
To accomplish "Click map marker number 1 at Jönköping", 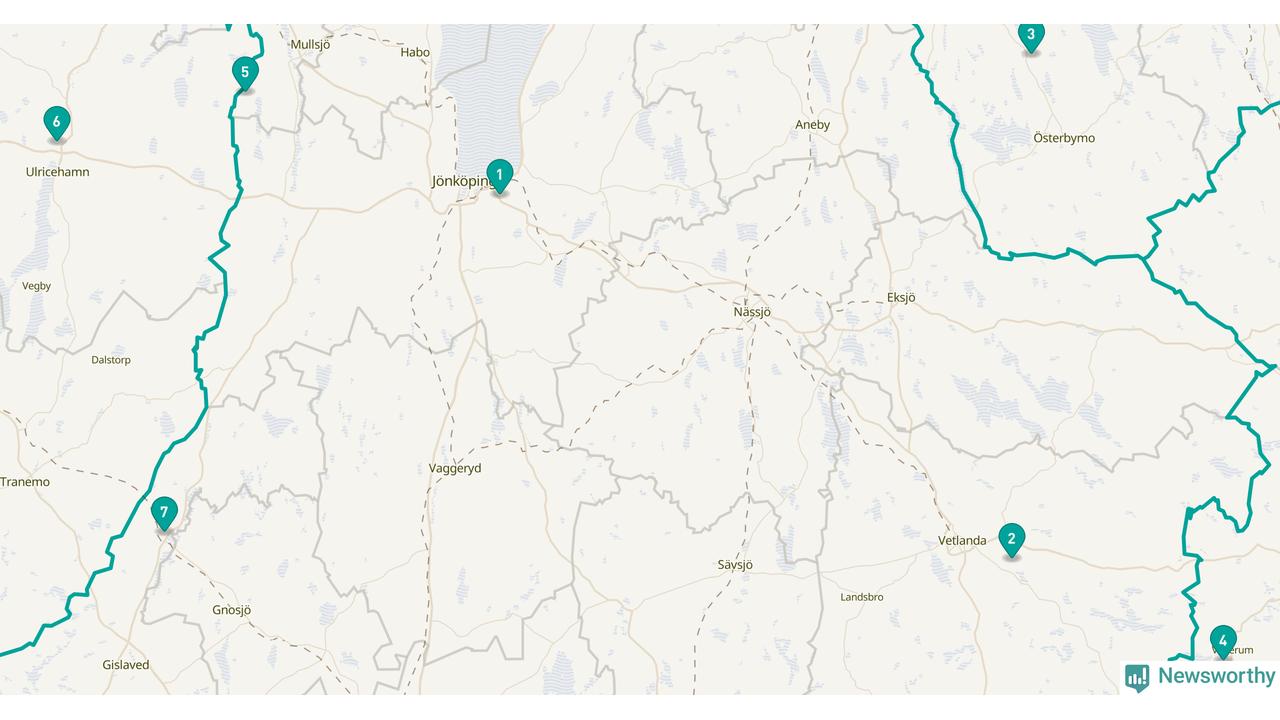I will 499,176.
